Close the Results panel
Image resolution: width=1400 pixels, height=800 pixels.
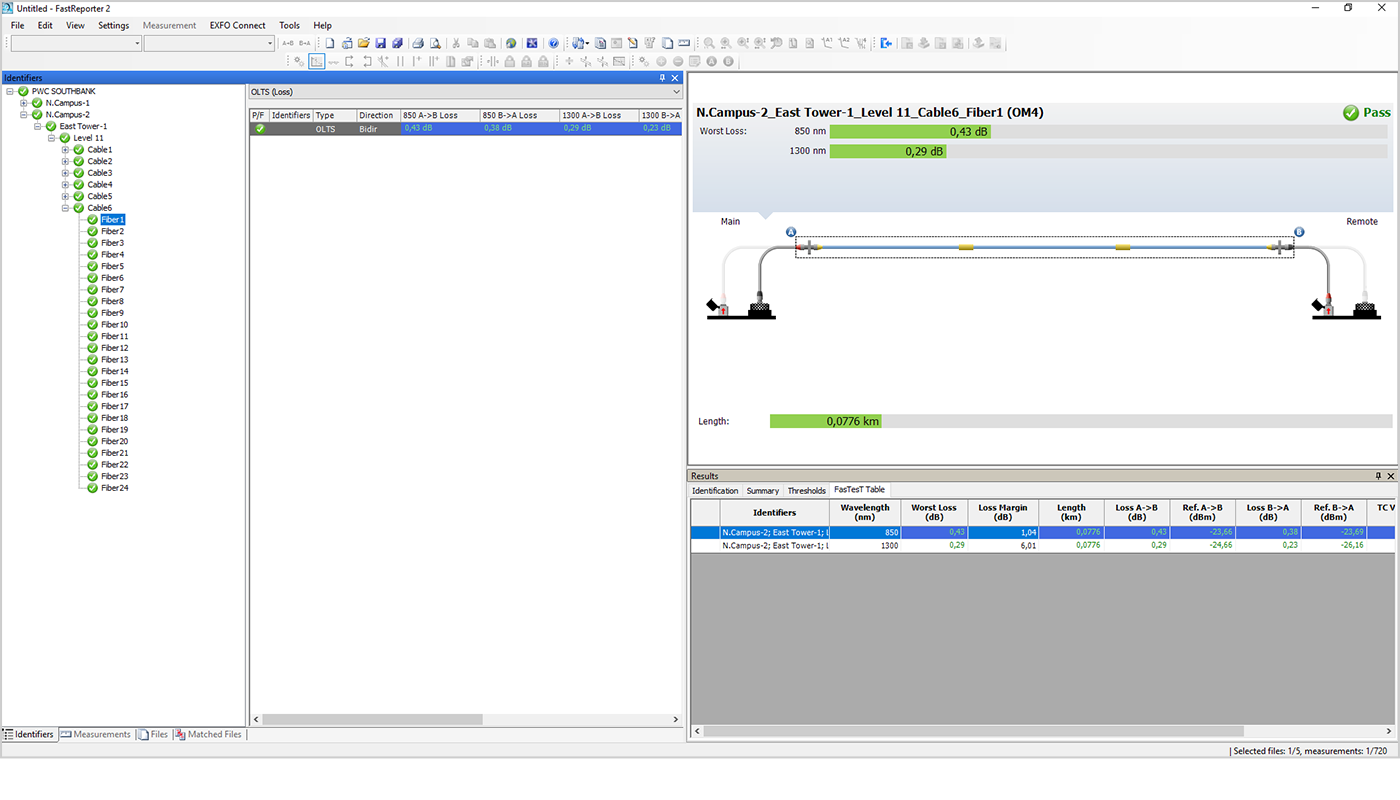(1390, 476)
